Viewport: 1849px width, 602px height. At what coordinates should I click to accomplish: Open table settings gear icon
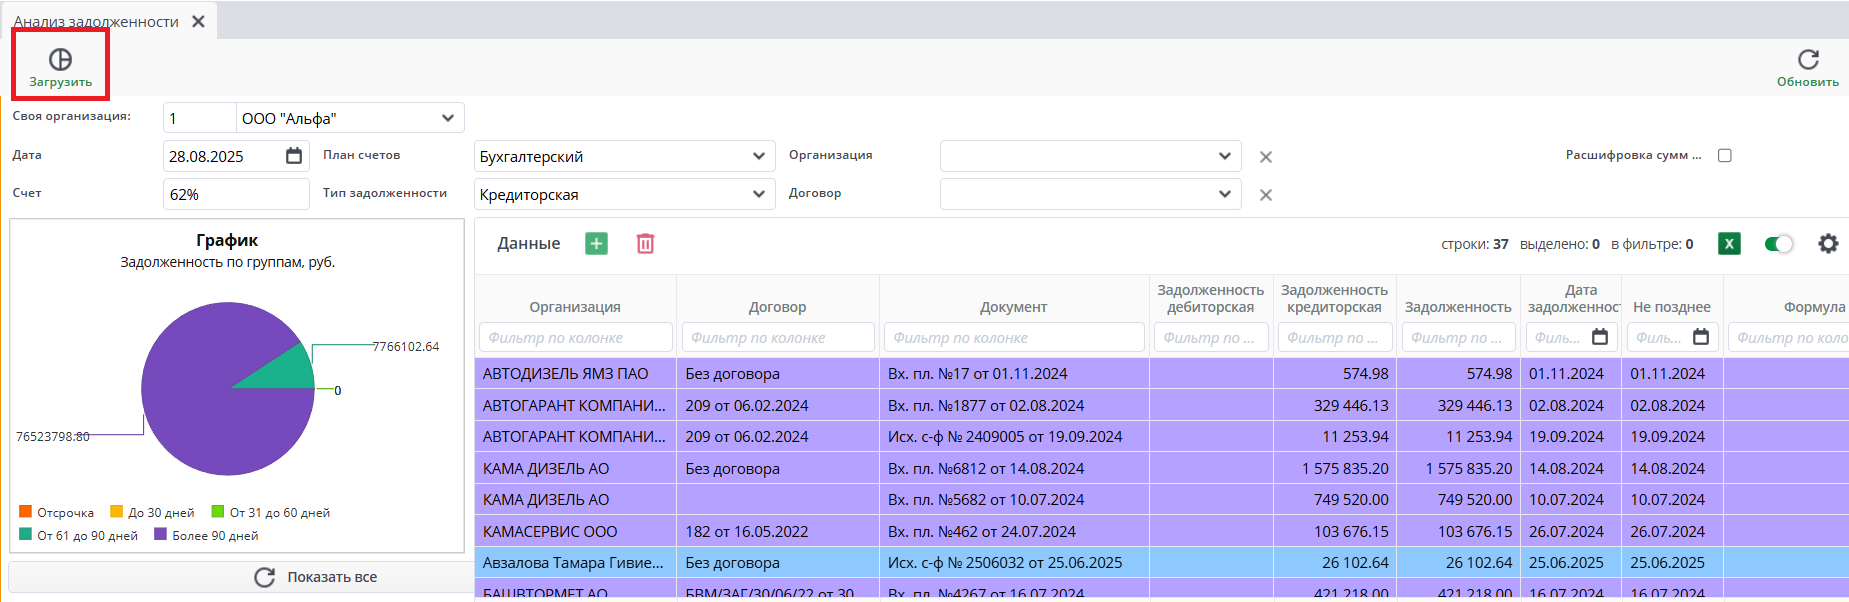pos(1828,244)
